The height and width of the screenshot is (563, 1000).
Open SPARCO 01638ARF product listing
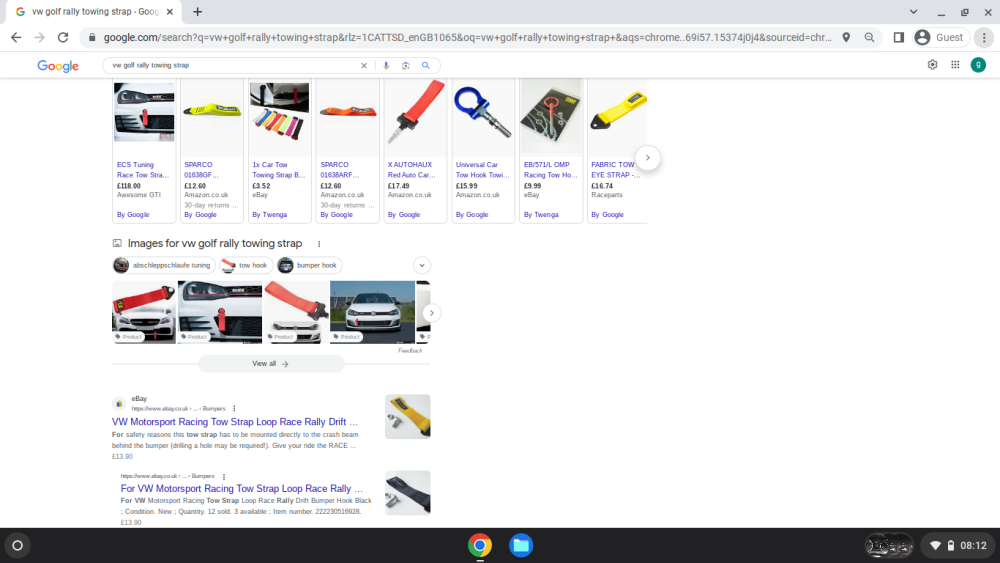pyautogui.click(x=340, y=170)
